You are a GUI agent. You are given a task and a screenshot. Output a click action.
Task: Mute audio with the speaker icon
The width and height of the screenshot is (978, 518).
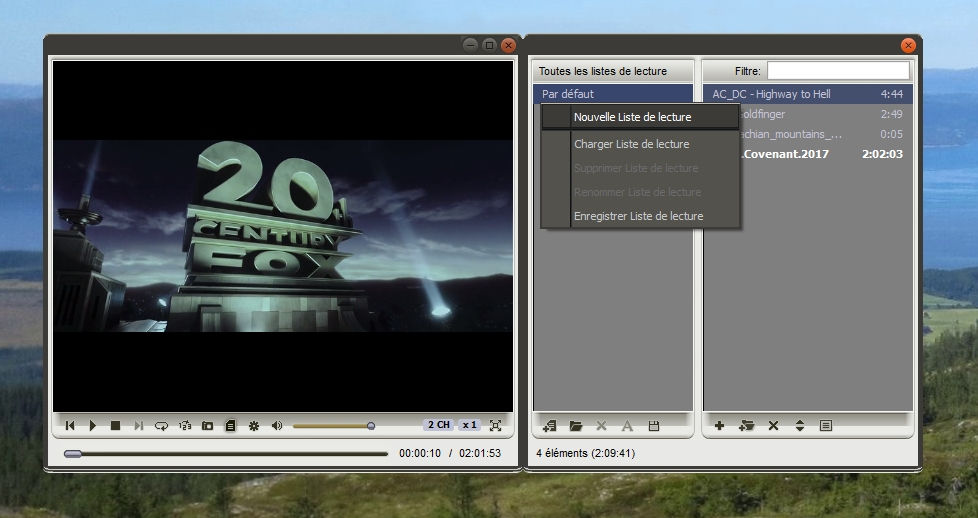pos(277,426)
